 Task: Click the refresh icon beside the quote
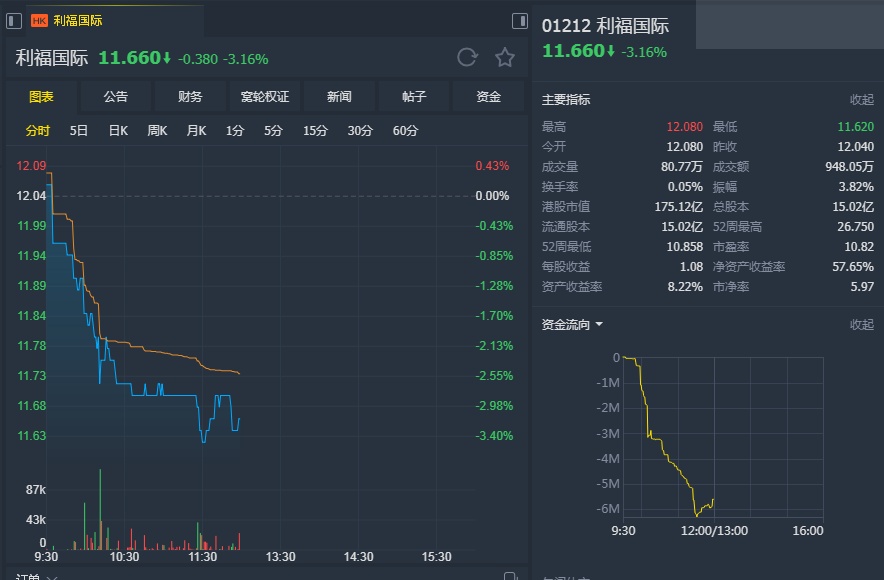[467, 58]
